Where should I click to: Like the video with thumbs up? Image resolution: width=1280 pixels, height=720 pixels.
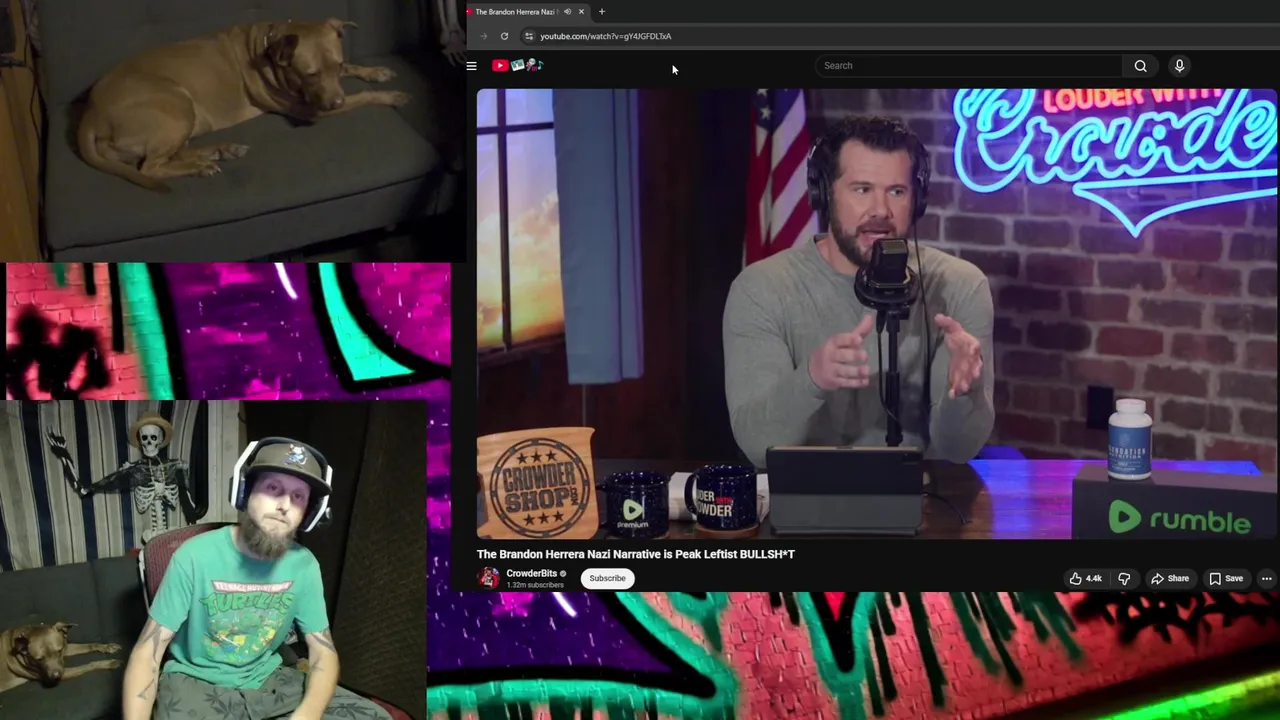point(1085,578)
